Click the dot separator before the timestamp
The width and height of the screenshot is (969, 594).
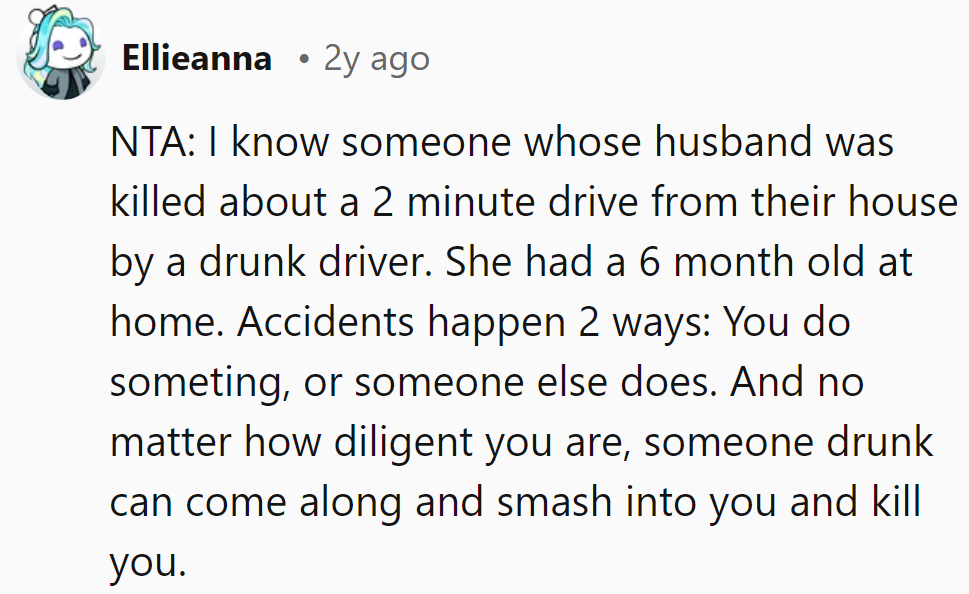point(303,60)
